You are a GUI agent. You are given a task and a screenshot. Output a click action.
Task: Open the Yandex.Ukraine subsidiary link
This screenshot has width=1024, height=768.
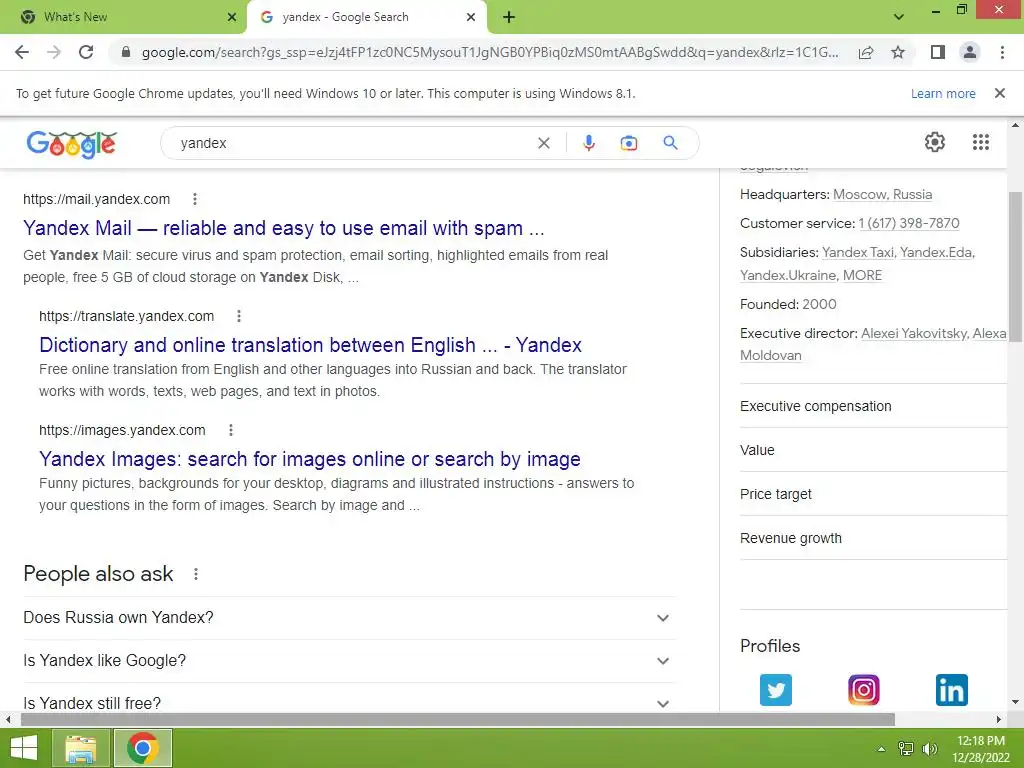coord(788,276)
